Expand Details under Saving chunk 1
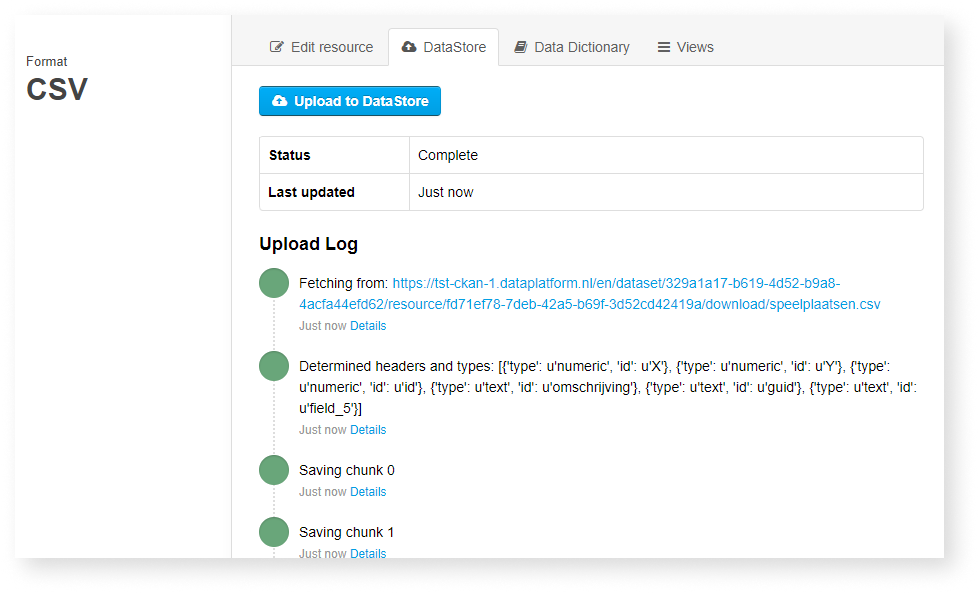The width and height of the screenshot is (979, 593). (x=368, y=554)
